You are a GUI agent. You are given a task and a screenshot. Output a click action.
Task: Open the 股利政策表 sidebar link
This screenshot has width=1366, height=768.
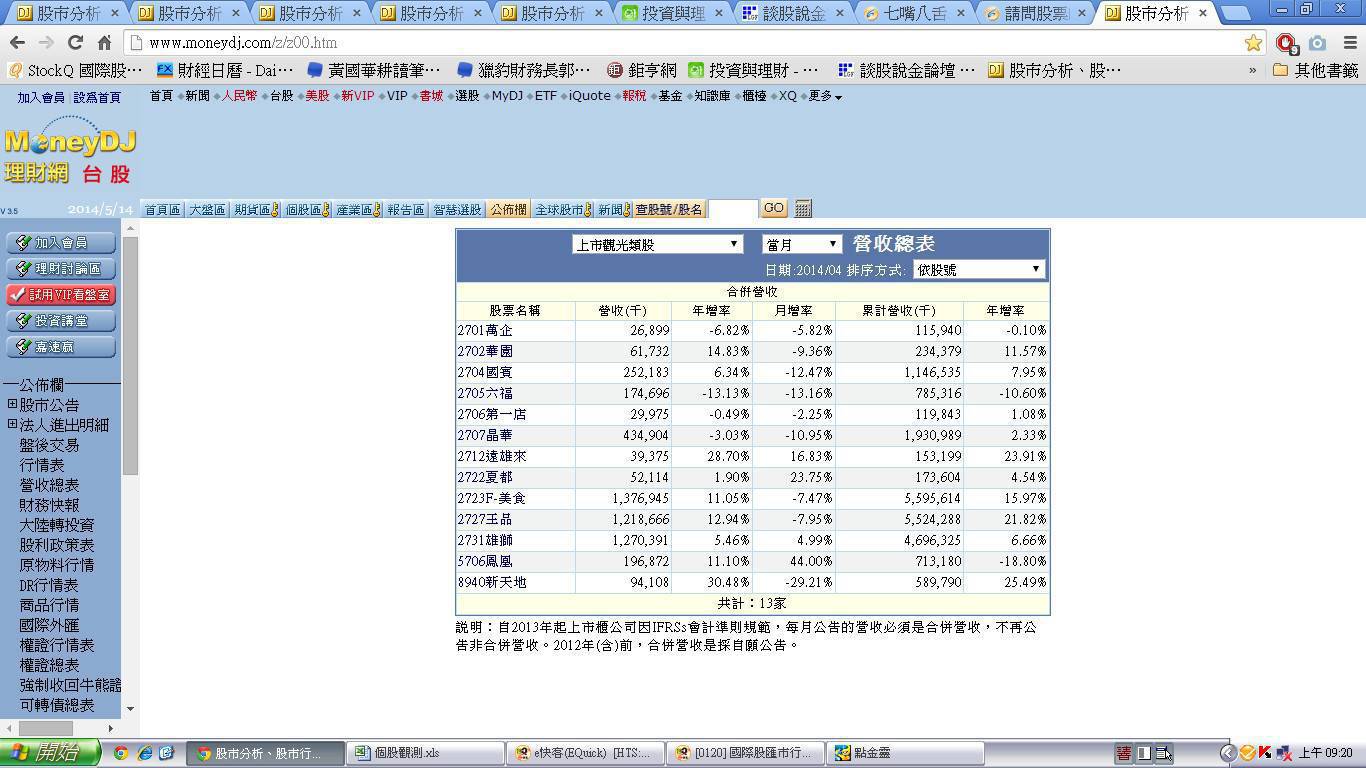57,545
